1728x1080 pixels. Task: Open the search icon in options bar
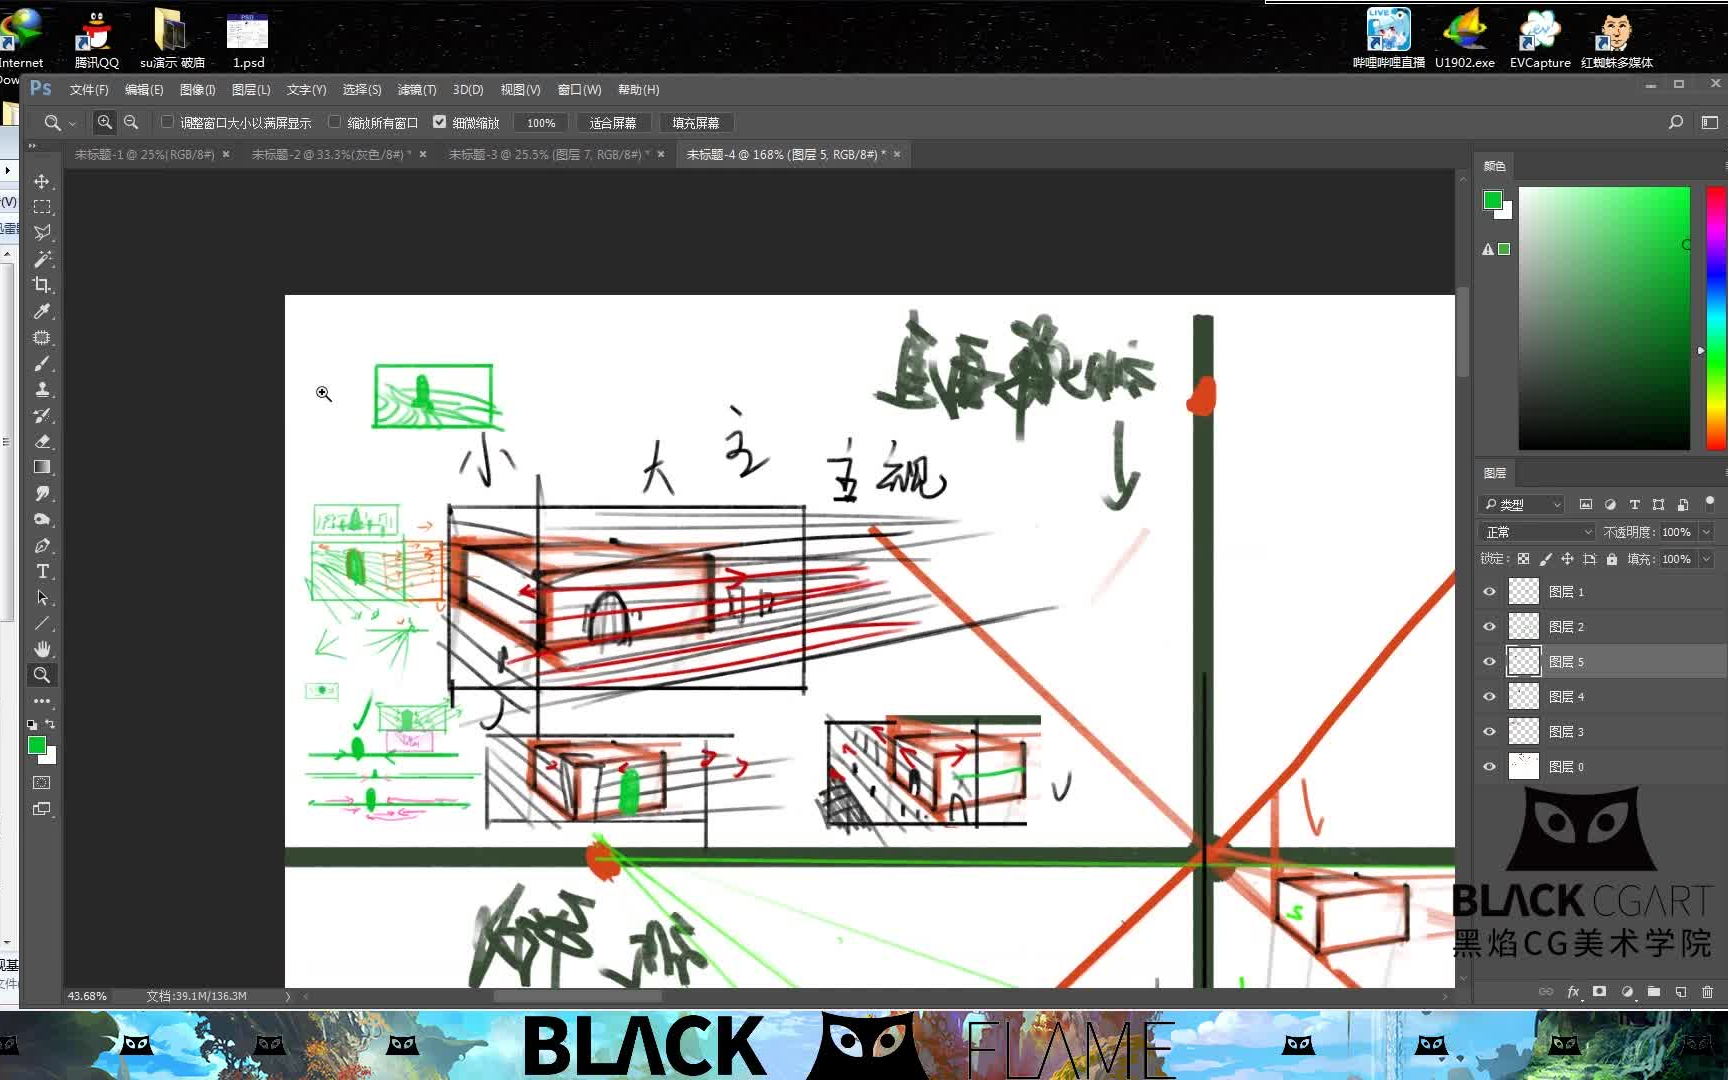pos(1676,122)
